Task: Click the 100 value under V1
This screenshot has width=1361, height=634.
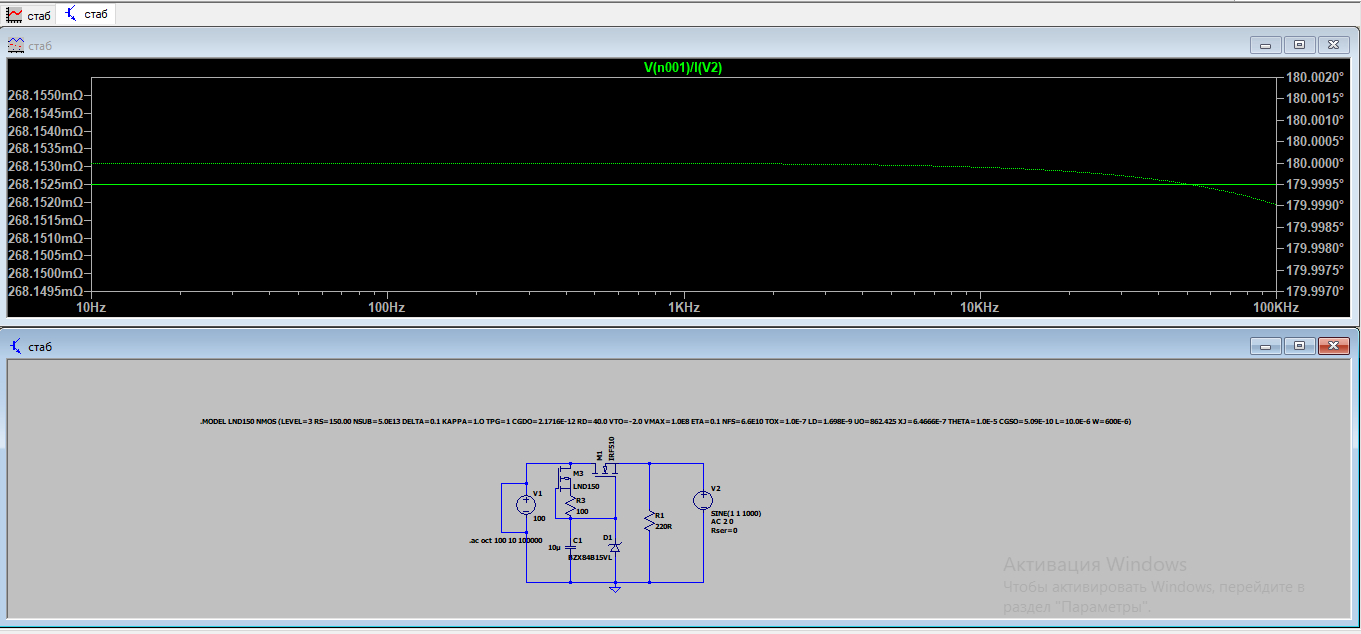Action: coord(539,519)
